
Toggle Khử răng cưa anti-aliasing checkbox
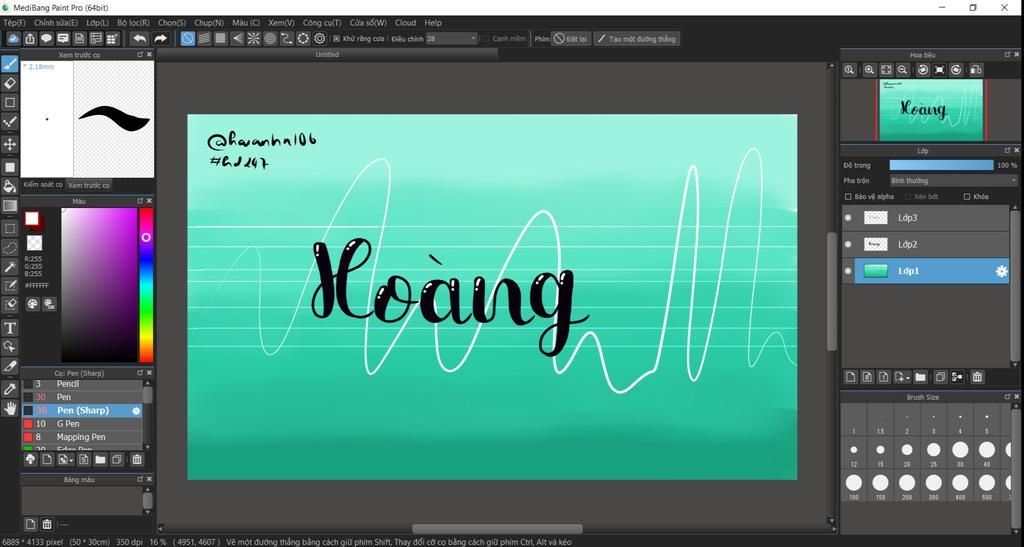click(336, 39)
